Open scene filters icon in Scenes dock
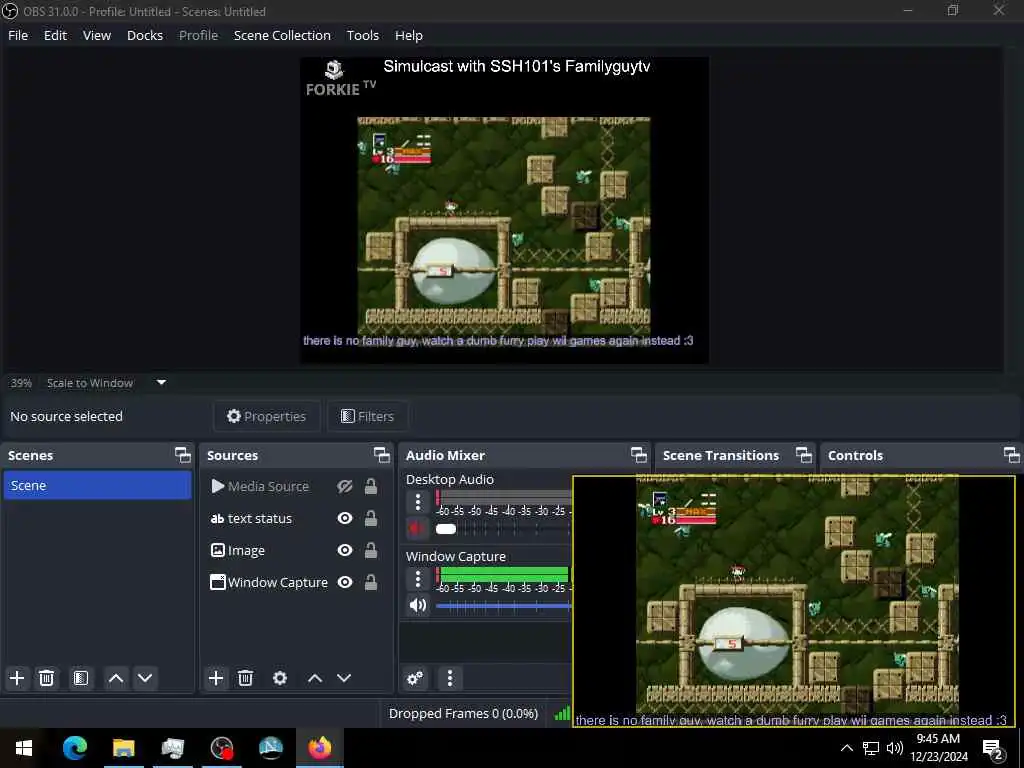The width and height of the screenshot is (1024, 768). [80, 678]
